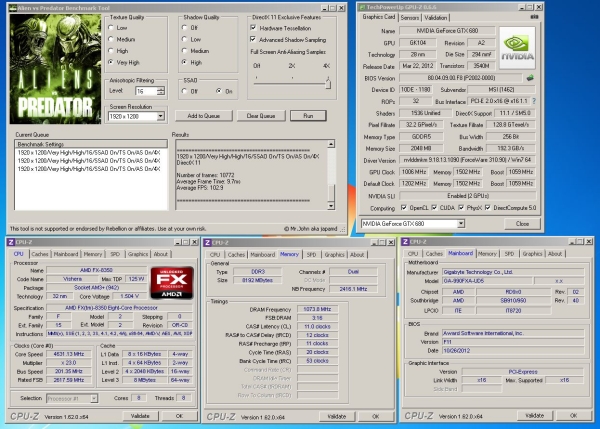Click the Gigabyte Technology manufacturer field
Screen dimensions: 600x429
click(513, 272)
